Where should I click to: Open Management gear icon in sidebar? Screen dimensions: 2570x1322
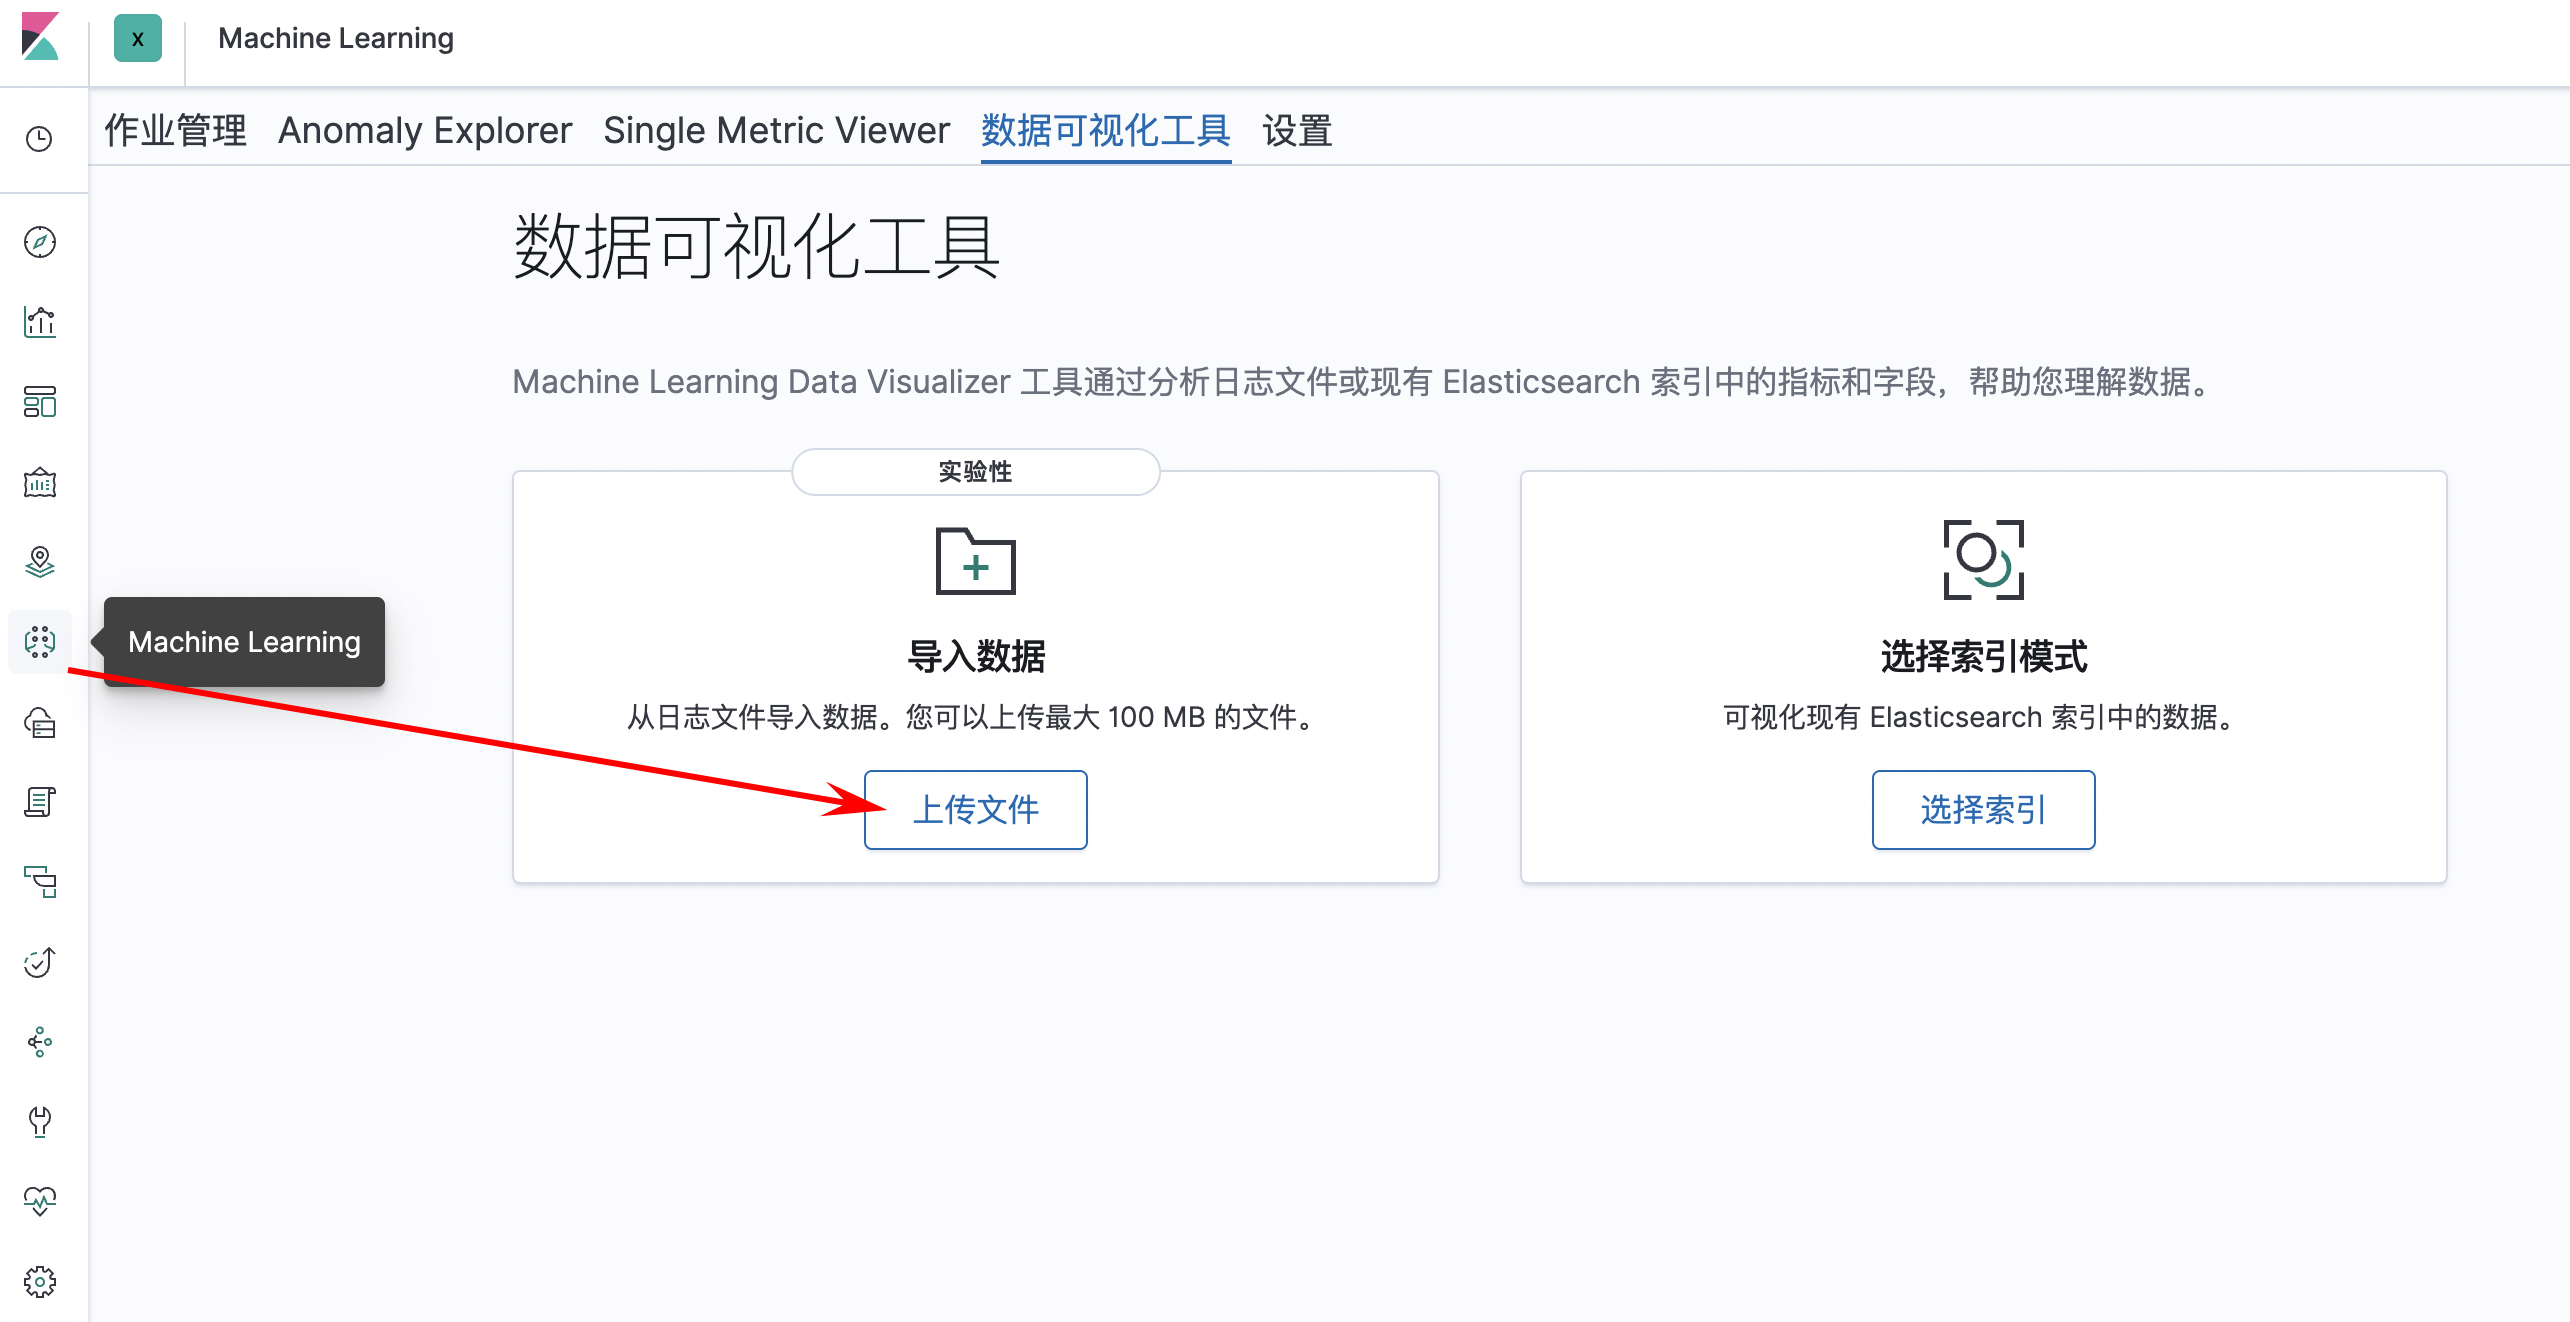(x=39, y=1282)
